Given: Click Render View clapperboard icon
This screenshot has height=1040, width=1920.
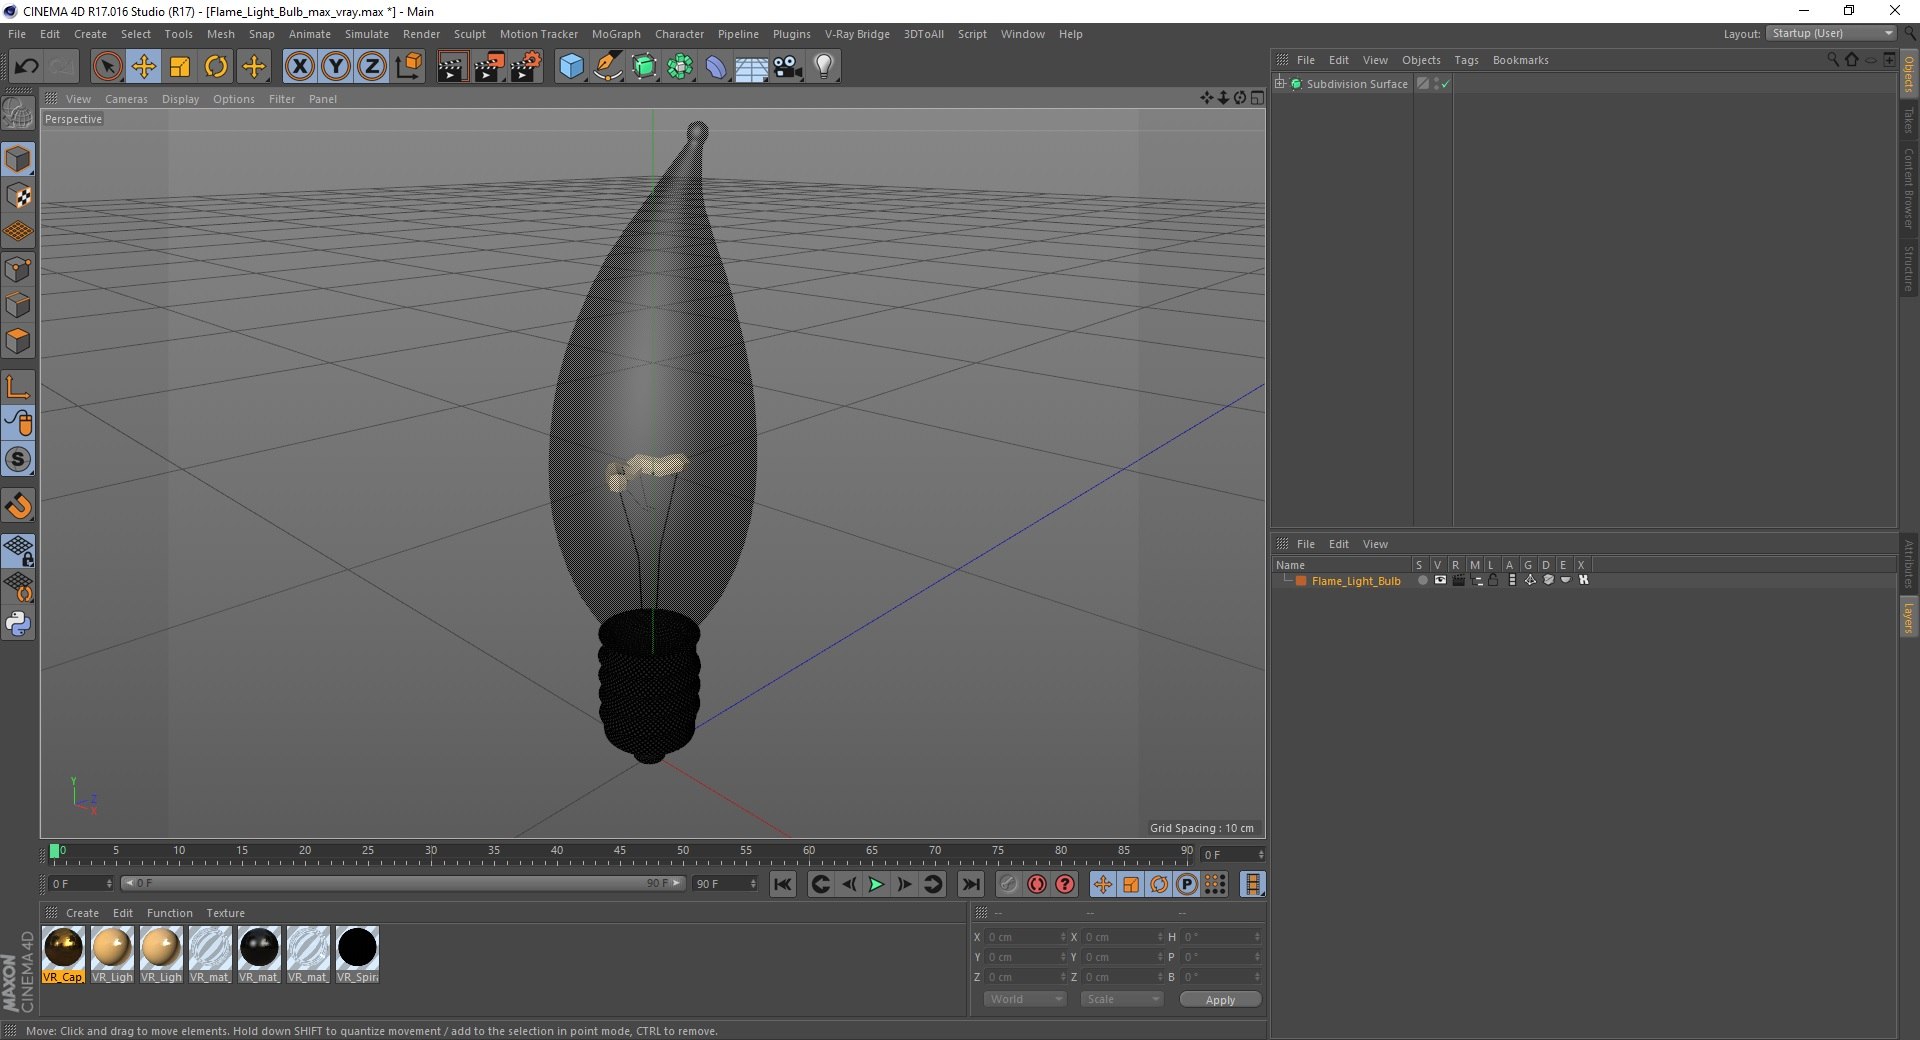Looking at the screenshot, I should click(452, 67).
